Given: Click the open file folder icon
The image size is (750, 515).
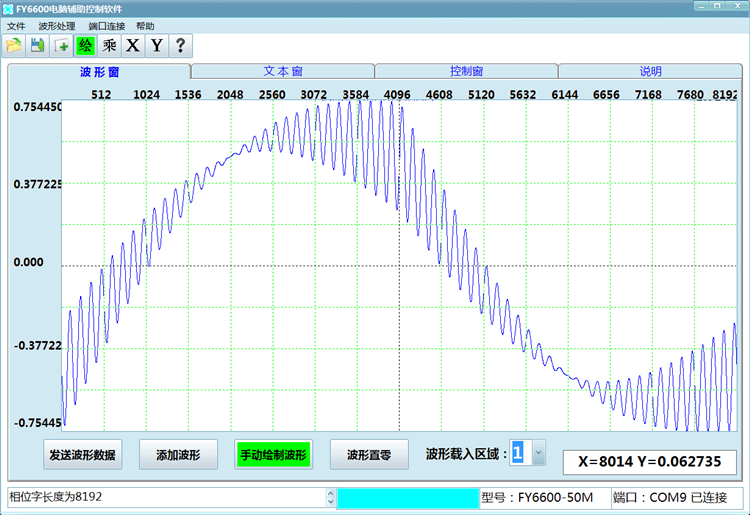Looking at the screenshot, I should [14, 45].
